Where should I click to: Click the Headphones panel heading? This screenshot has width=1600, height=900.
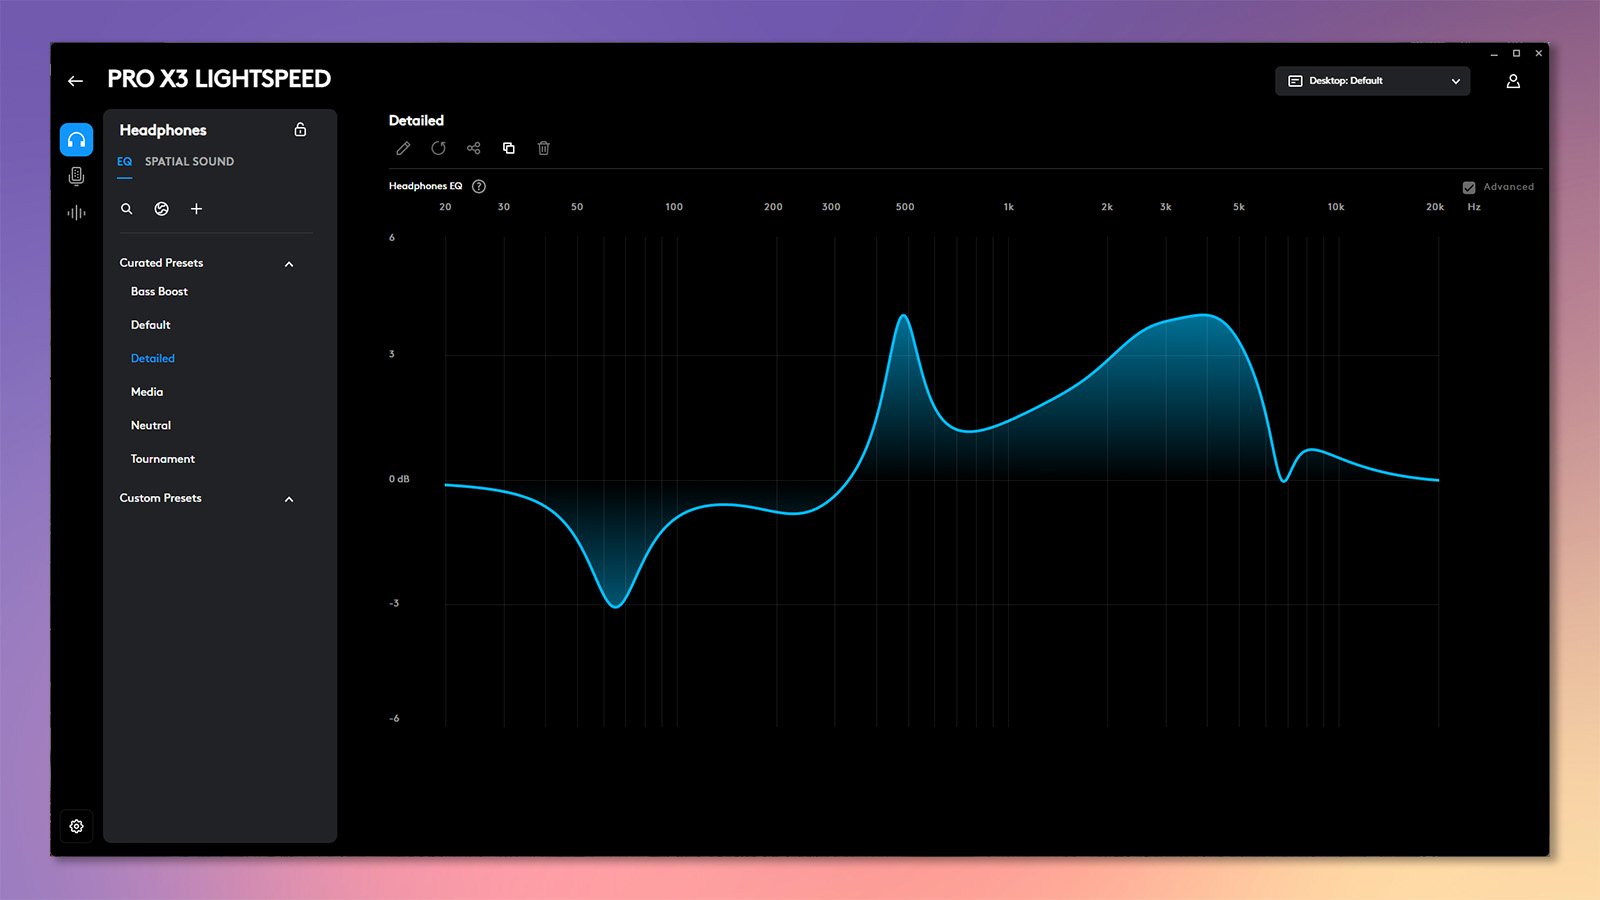click(163, 130)
